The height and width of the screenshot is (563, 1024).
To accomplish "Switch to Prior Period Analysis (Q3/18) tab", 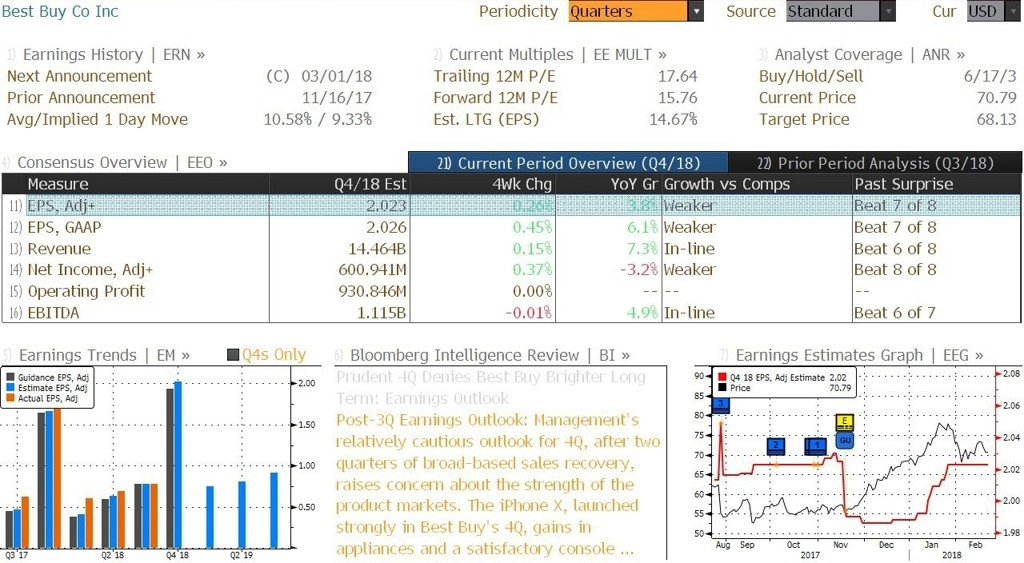I will coord(875,163).
